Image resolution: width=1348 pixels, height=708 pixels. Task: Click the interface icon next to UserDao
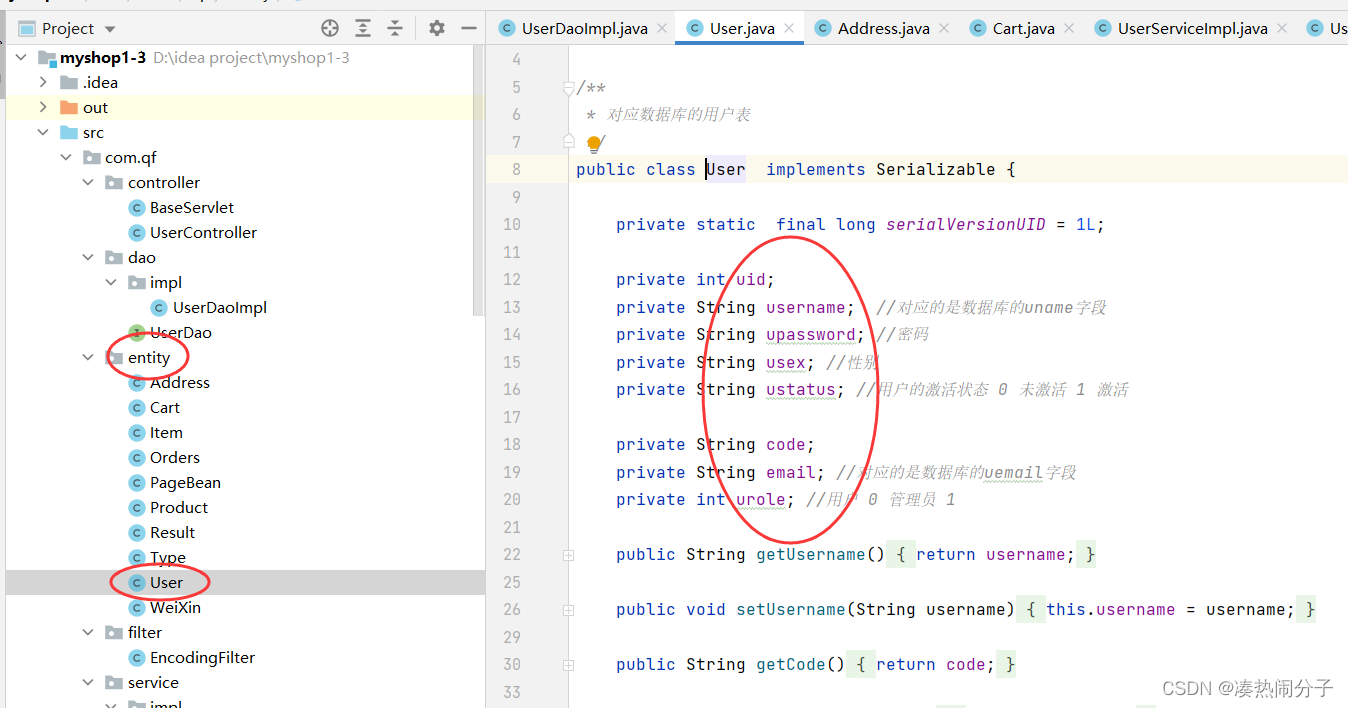[137, 332]
